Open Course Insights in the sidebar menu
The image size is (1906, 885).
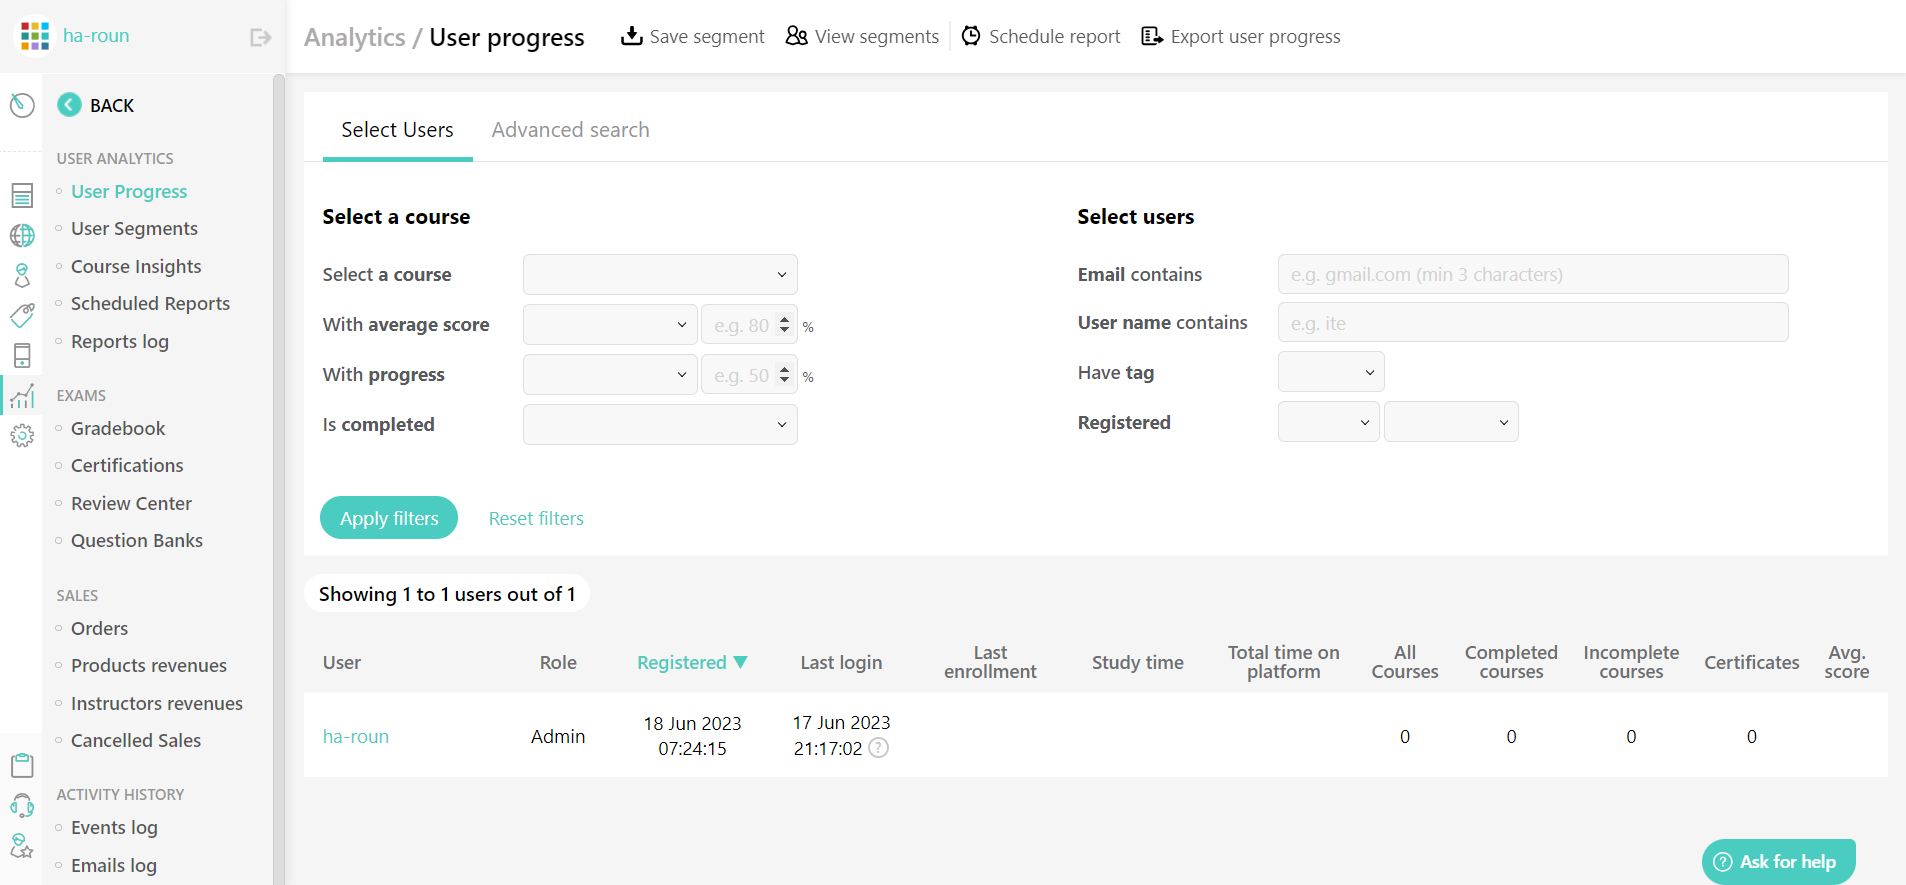(x=136, y=266)
